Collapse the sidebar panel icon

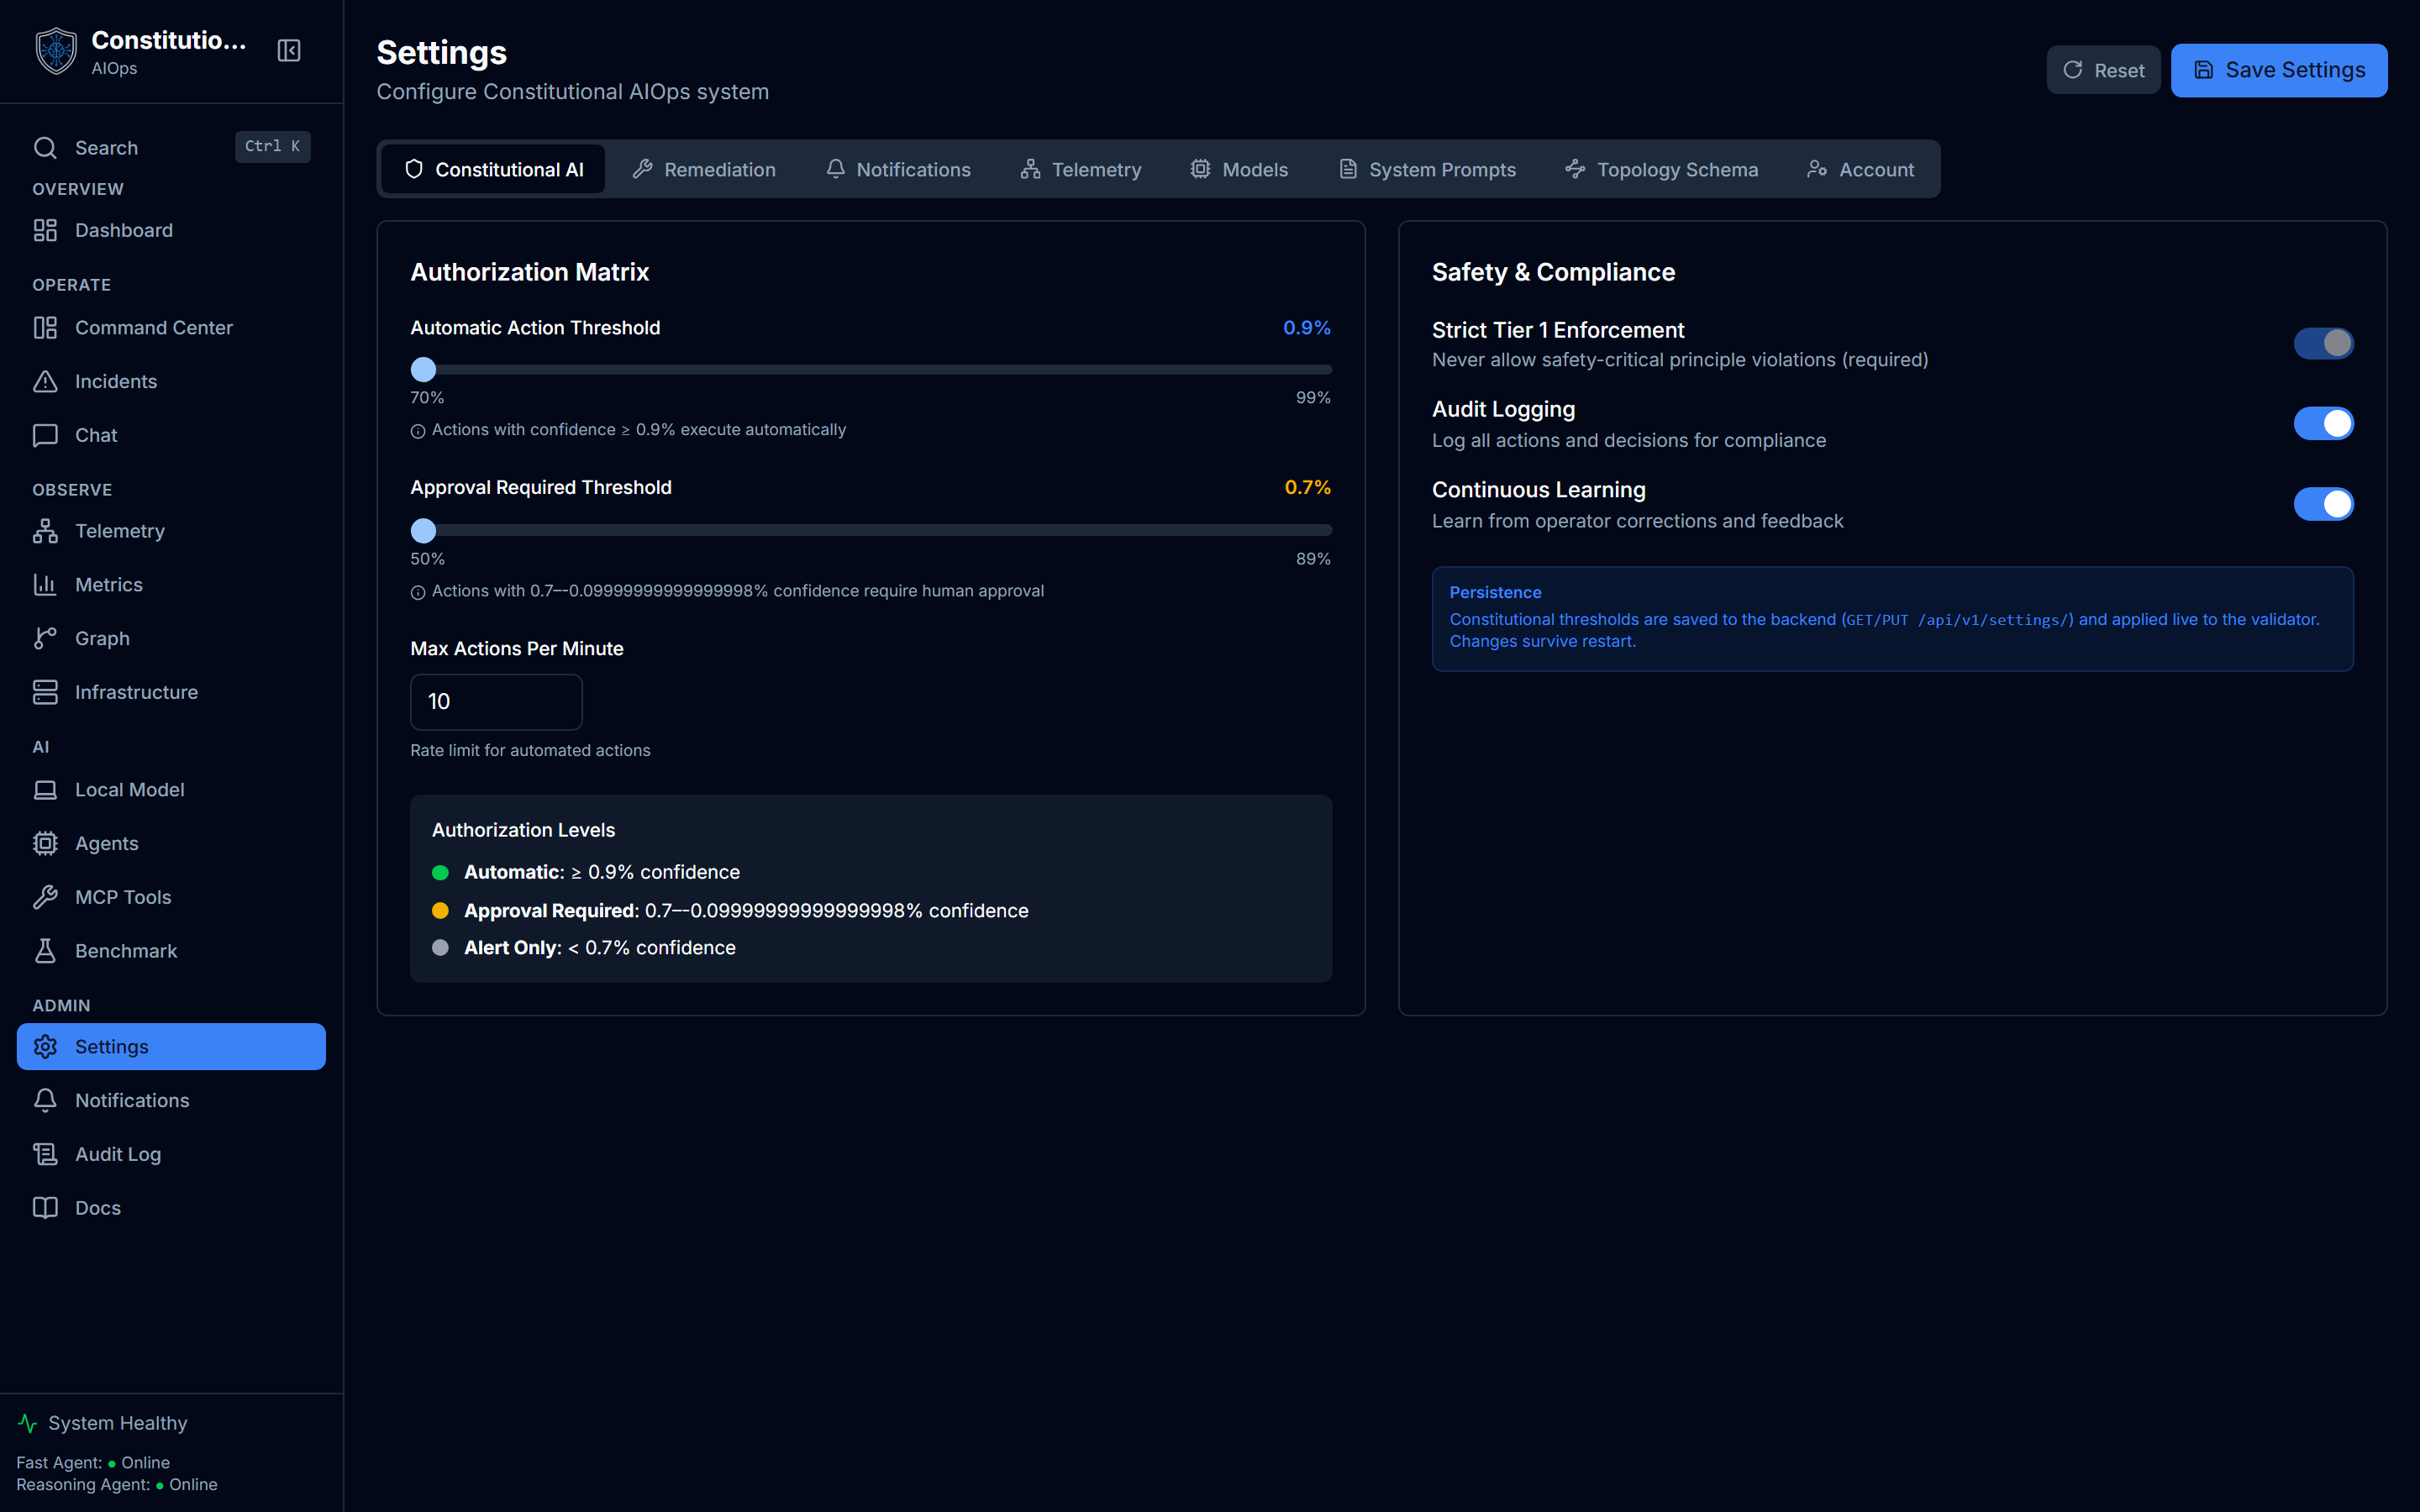point(289,51)
